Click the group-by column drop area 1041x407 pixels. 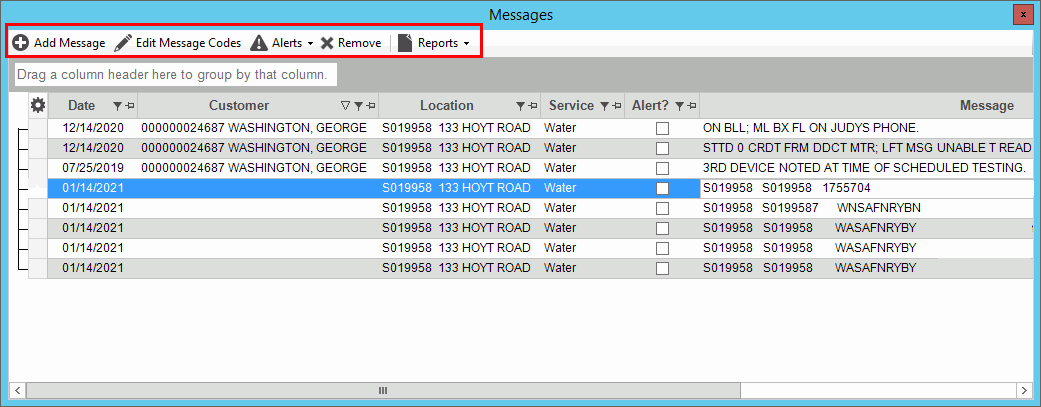176,75
